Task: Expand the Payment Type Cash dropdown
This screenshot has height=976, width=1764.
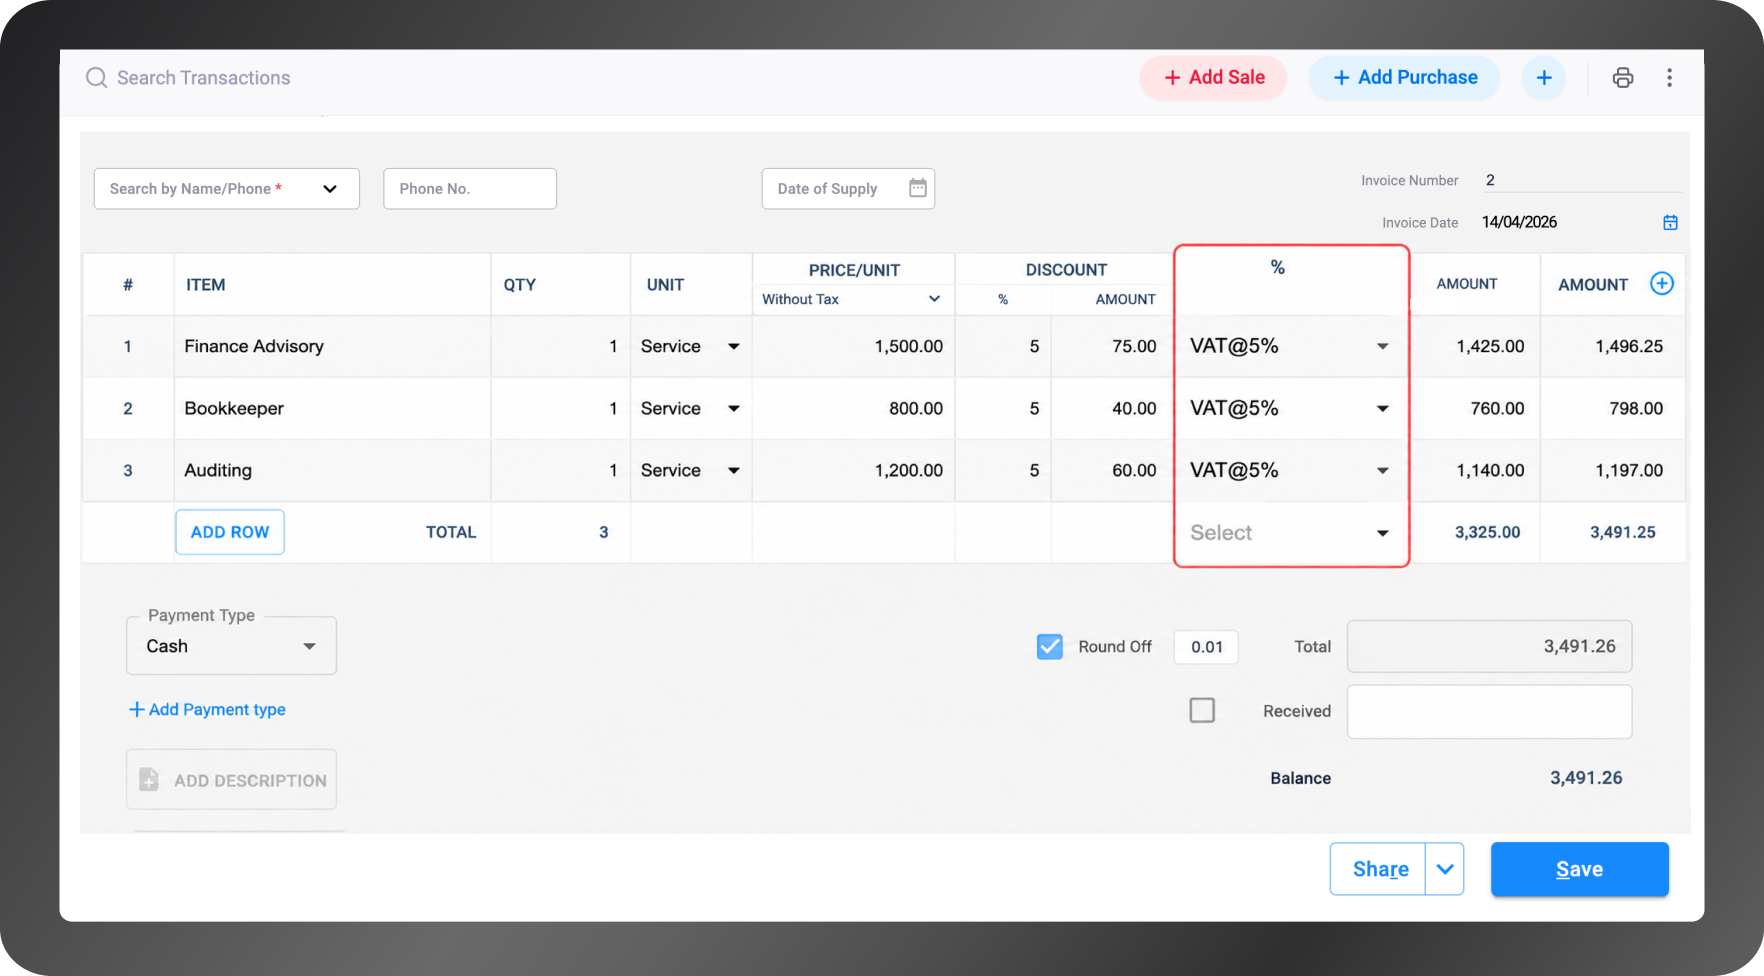Action: tap(231, 646)
